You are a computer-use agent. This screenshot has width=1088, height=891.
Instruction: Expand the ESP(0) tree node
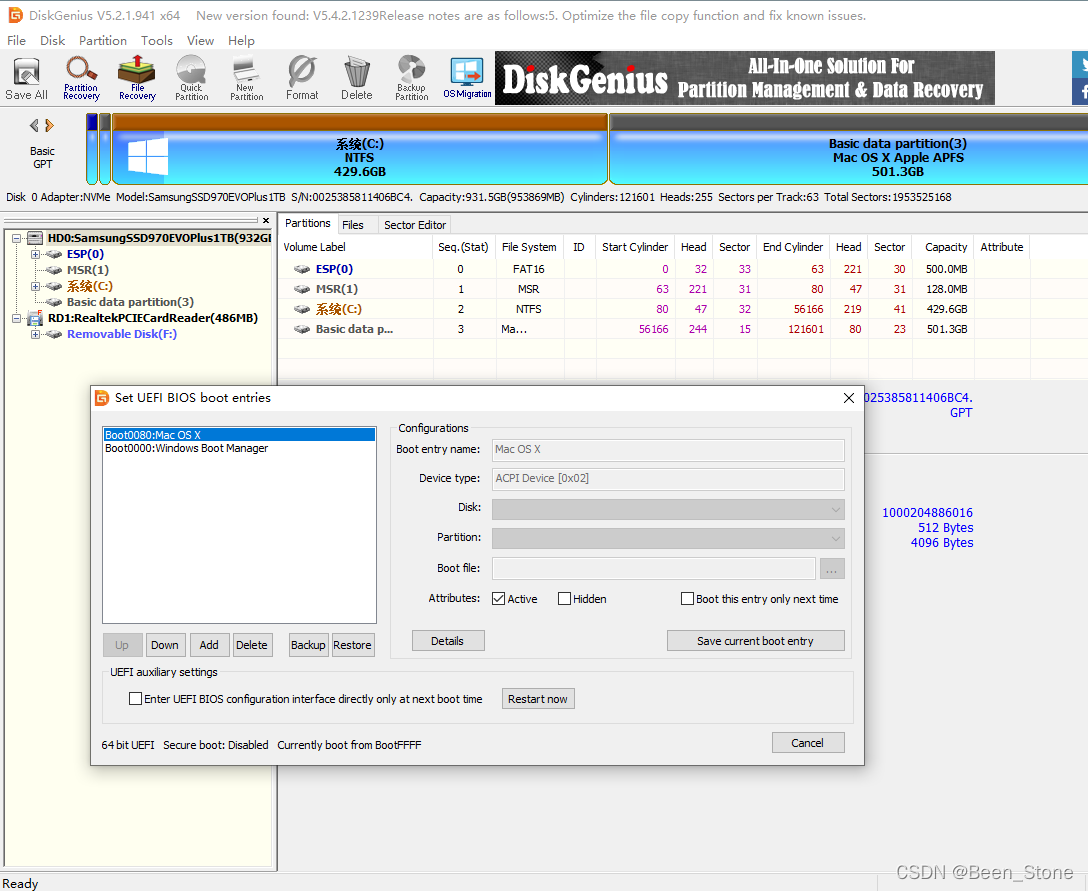[35, 254]
